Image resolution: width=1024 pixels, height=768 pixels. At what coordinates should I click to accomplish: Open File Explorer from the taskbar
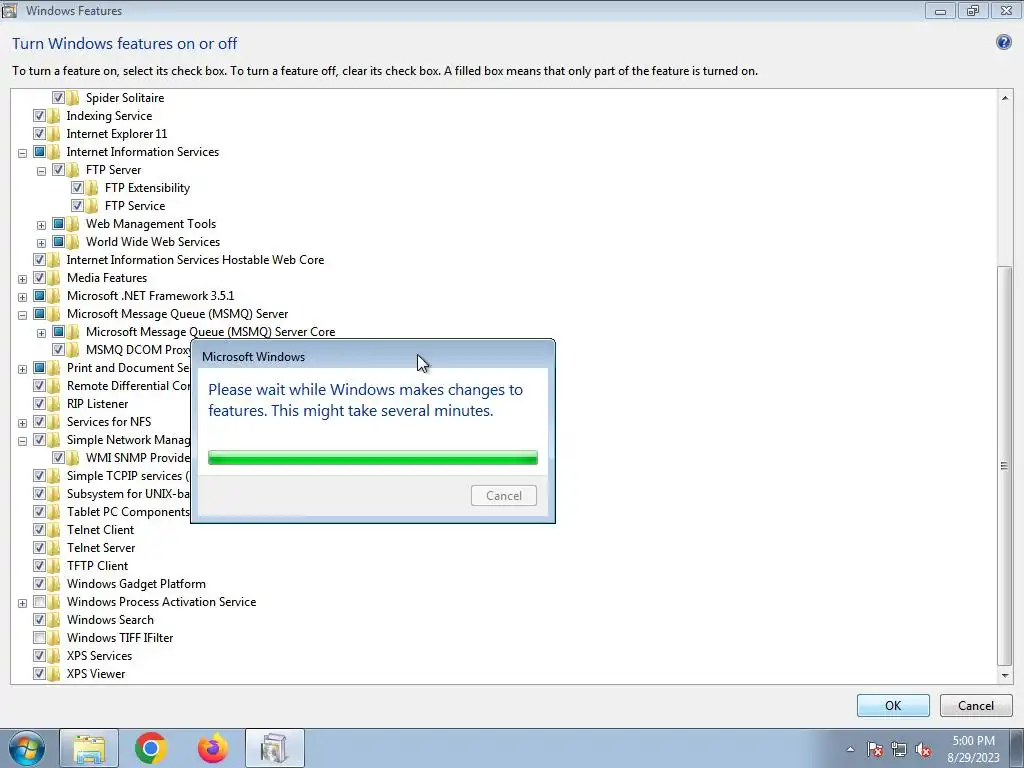coord(89,748)
